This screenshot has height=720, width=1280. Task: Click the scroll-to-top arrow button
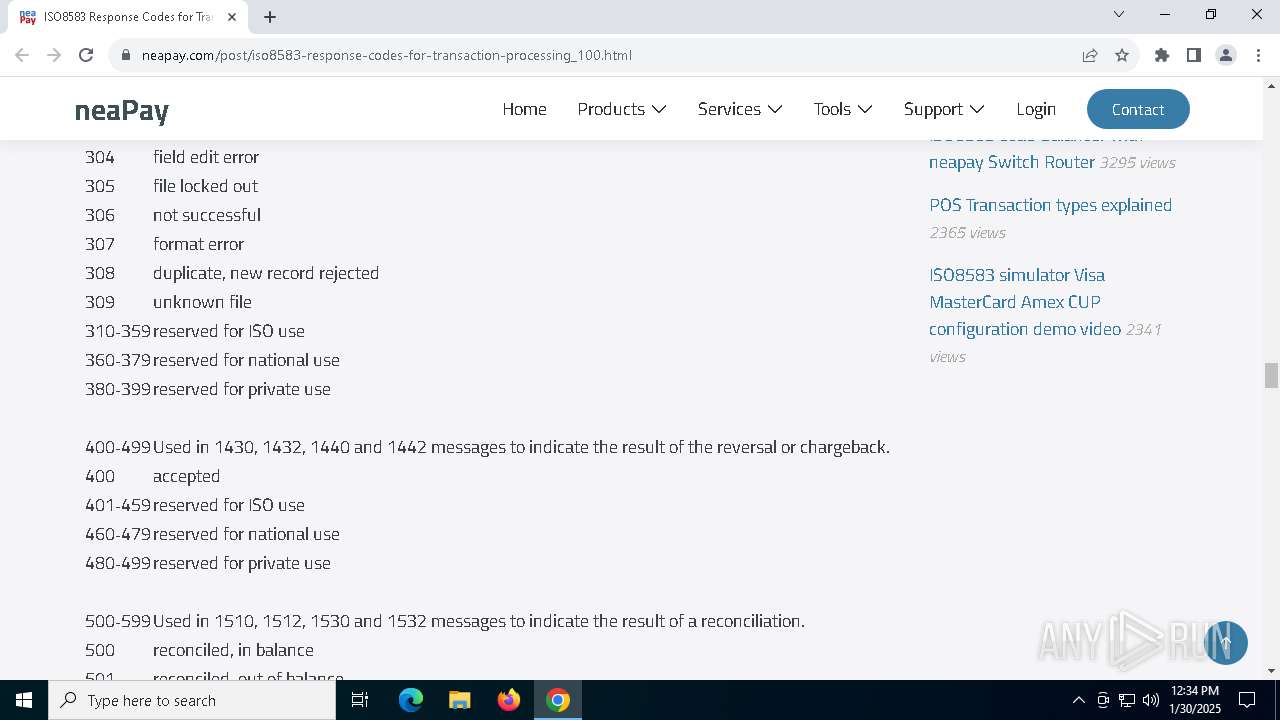click(x=1226, y=643)
